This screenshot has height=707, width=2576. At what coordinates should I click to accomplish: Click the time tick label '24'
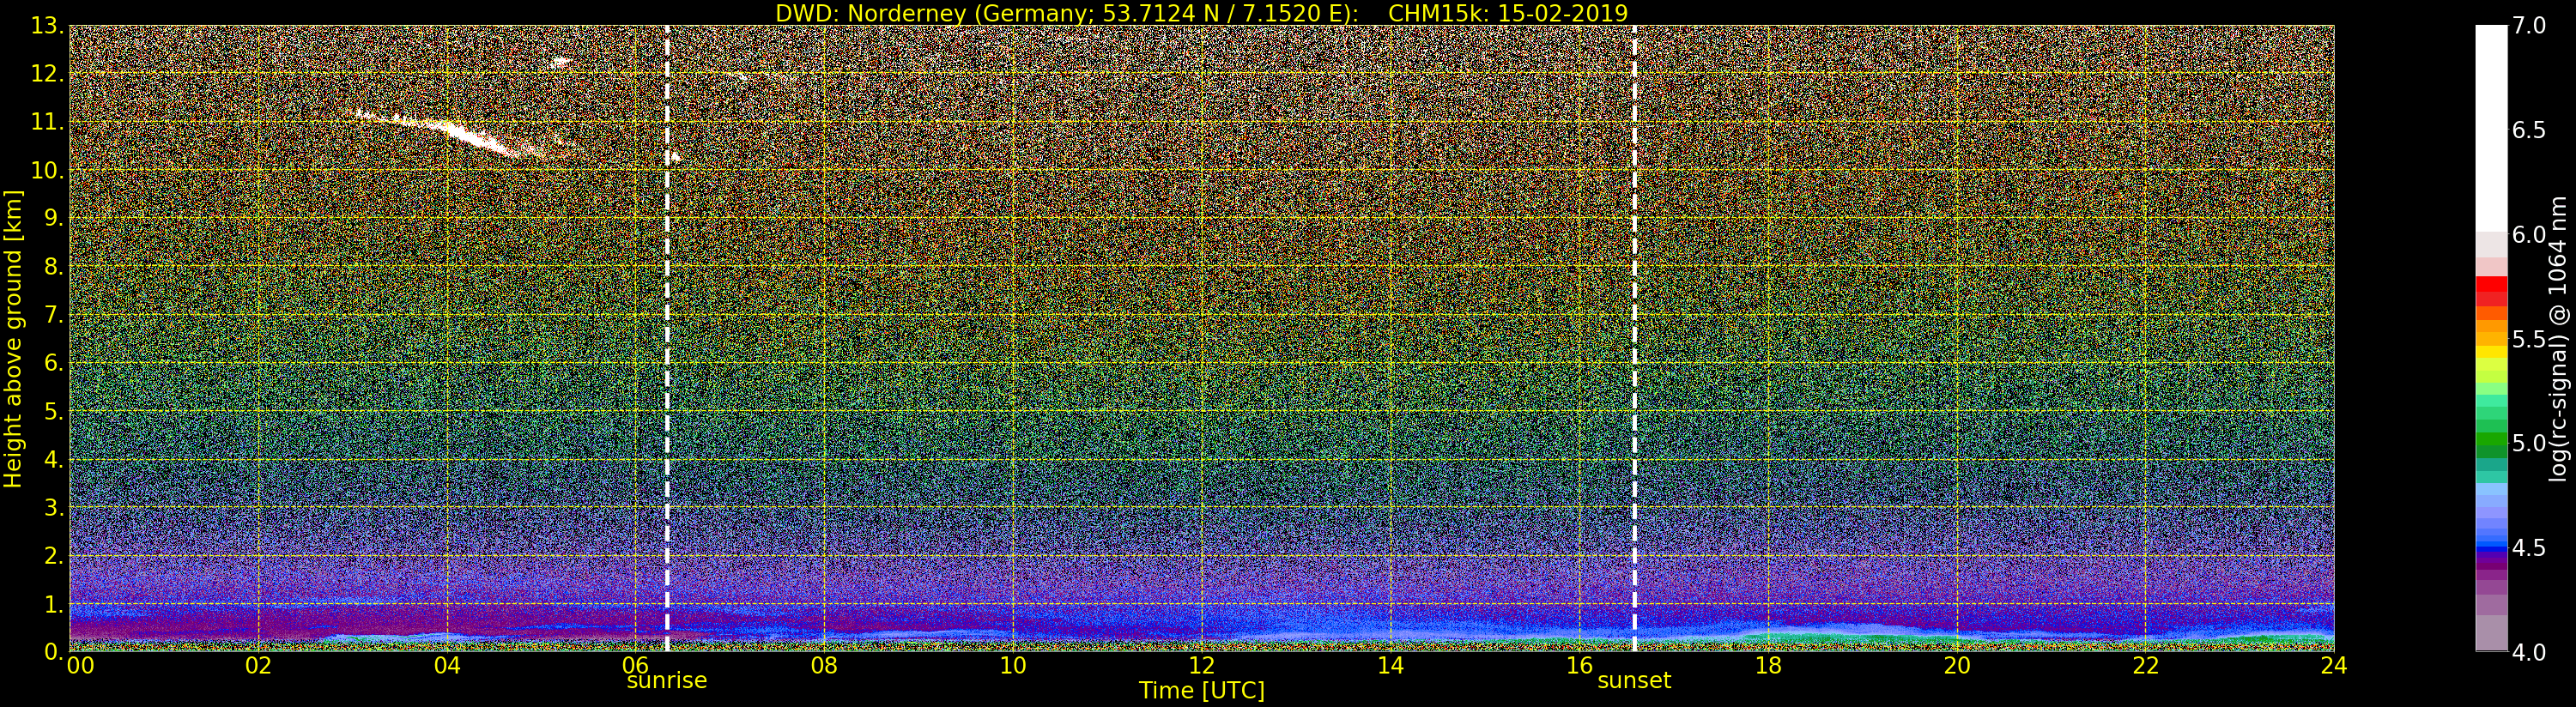coord(2334,665)
